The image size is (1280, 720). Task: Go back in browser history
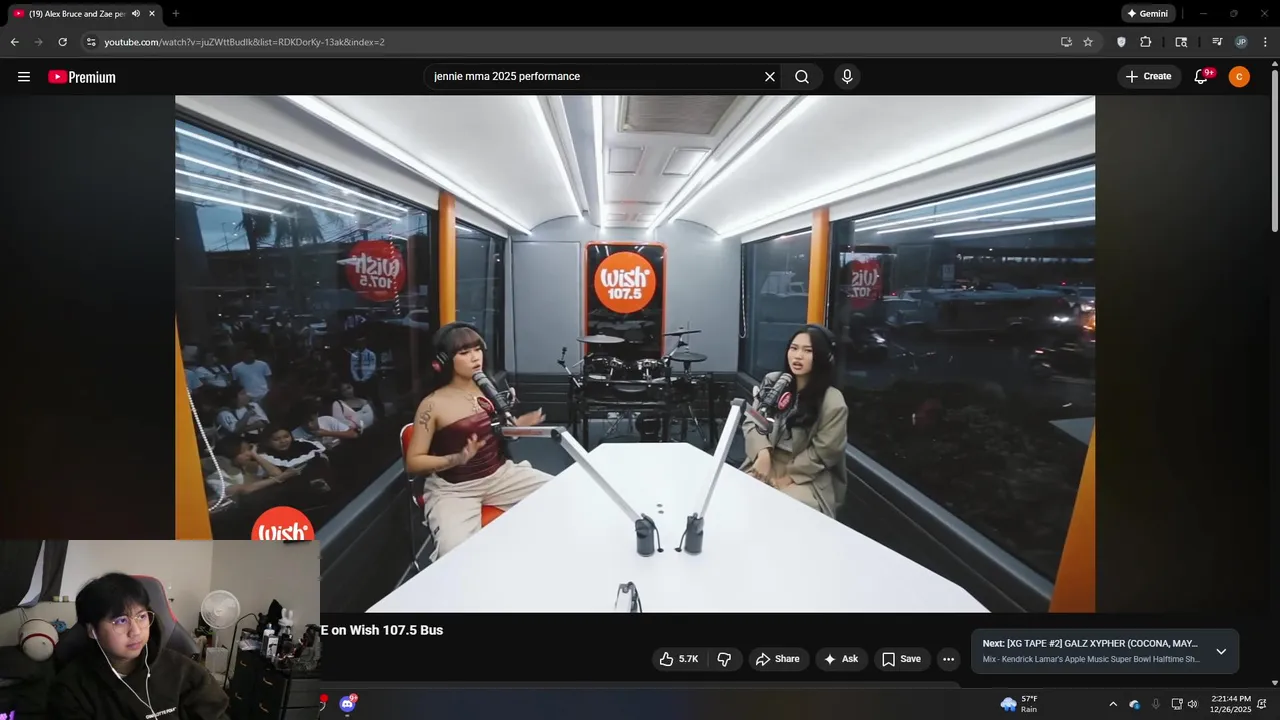[x=14, y=42]
